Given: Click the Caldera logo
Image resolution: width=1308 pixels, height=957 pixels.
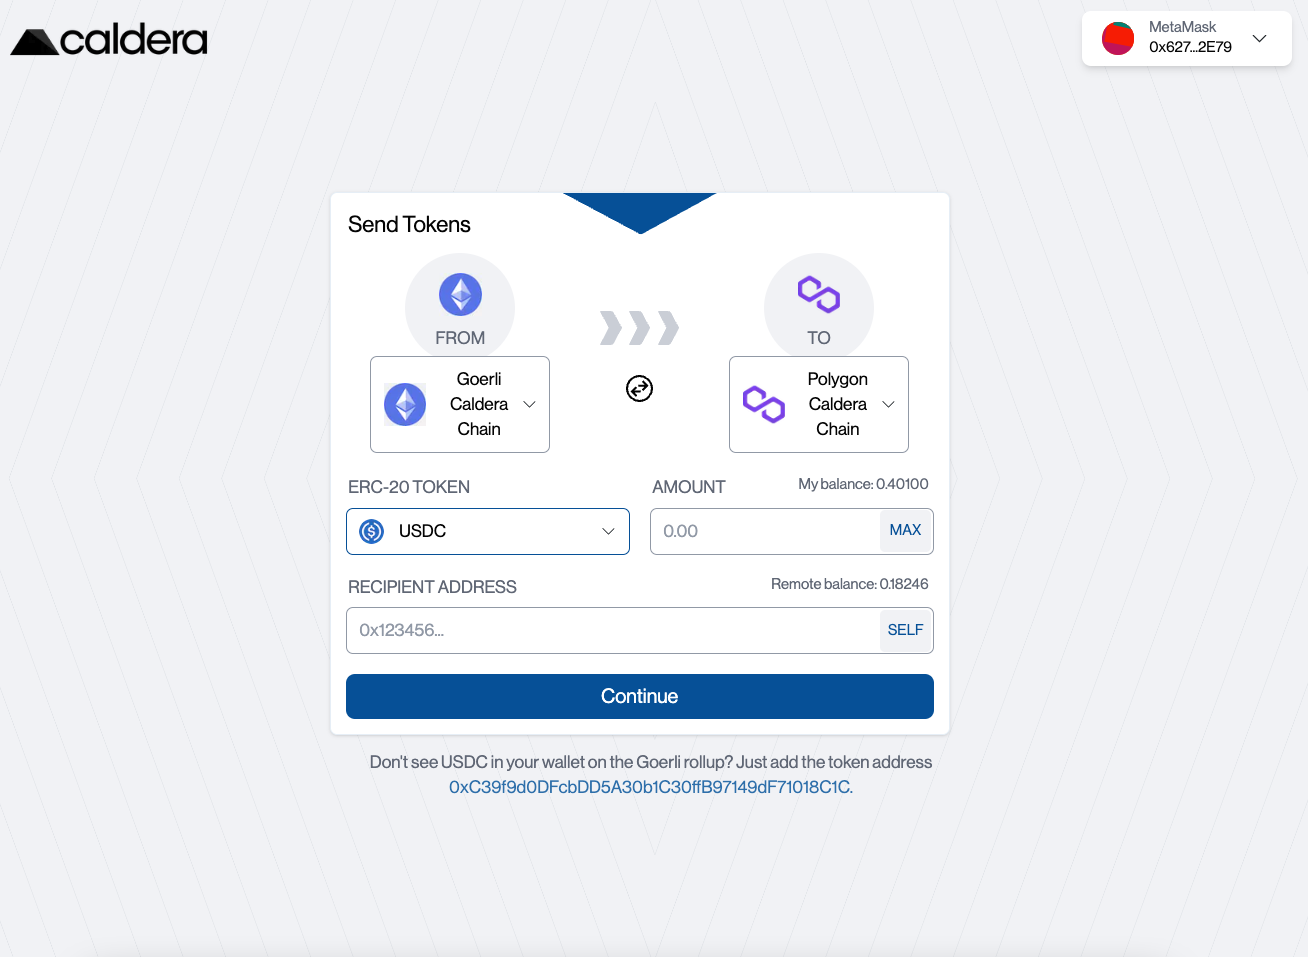Looking at the screenshot, I should pyautogui.click(x=109, y=40).
